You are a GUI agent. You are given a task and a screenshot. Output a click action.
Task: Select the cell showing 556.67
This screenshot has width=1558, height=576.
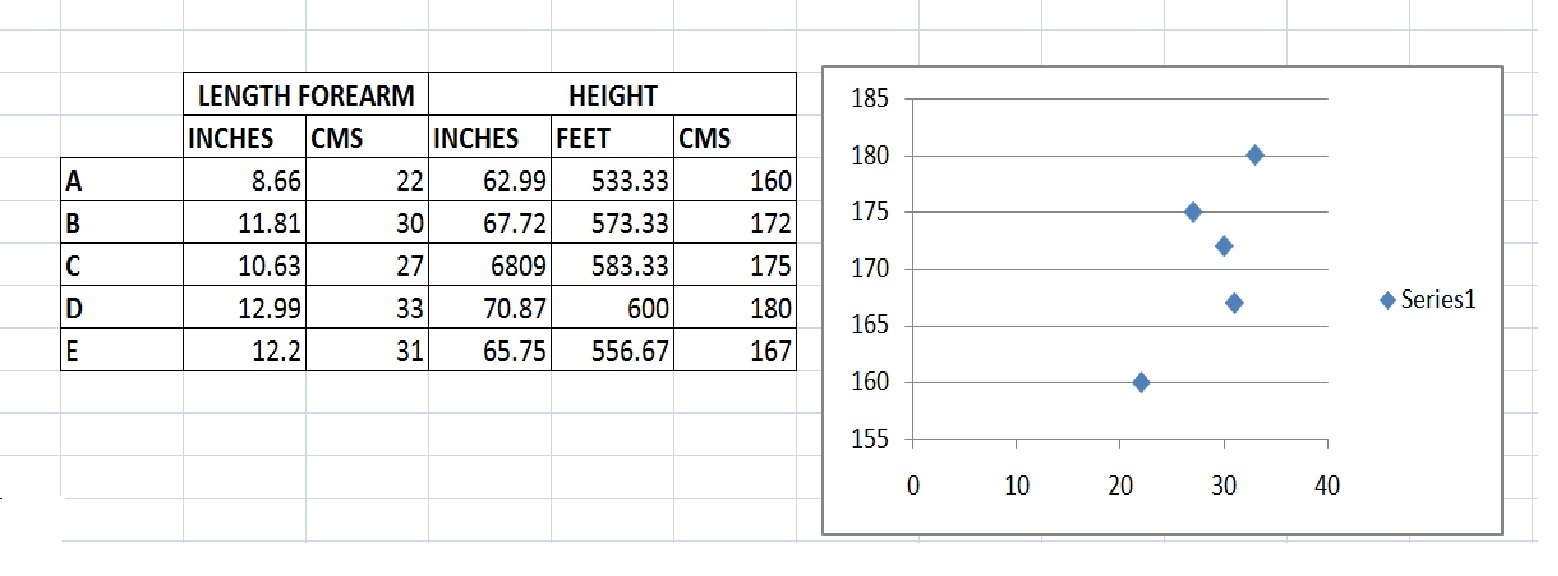point(612,351)
